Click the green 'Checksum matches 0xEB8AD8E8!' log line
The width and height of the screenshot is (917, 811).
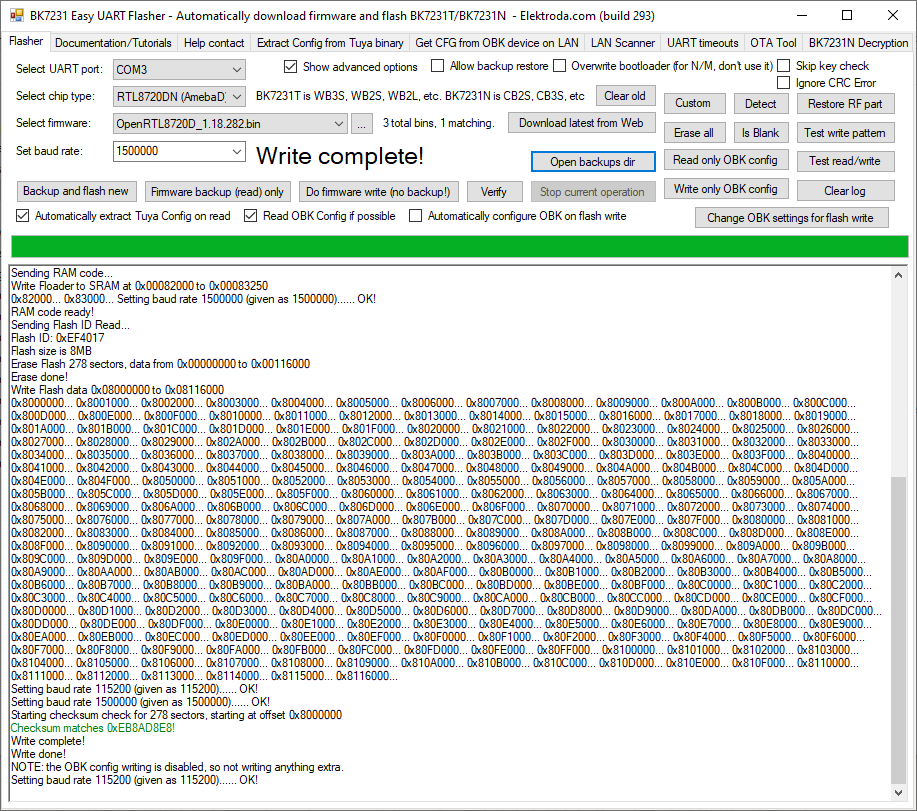point(92,728)
